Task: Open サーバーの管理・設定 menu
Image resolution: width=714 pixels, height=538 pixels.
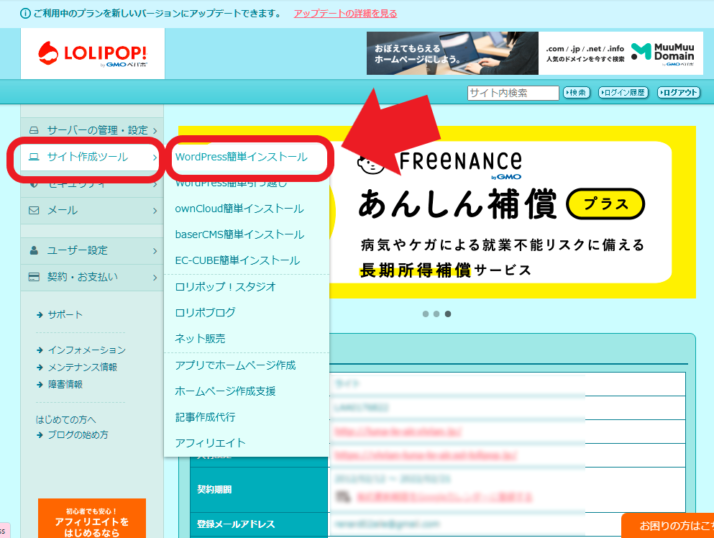Action: pos(92,130)
